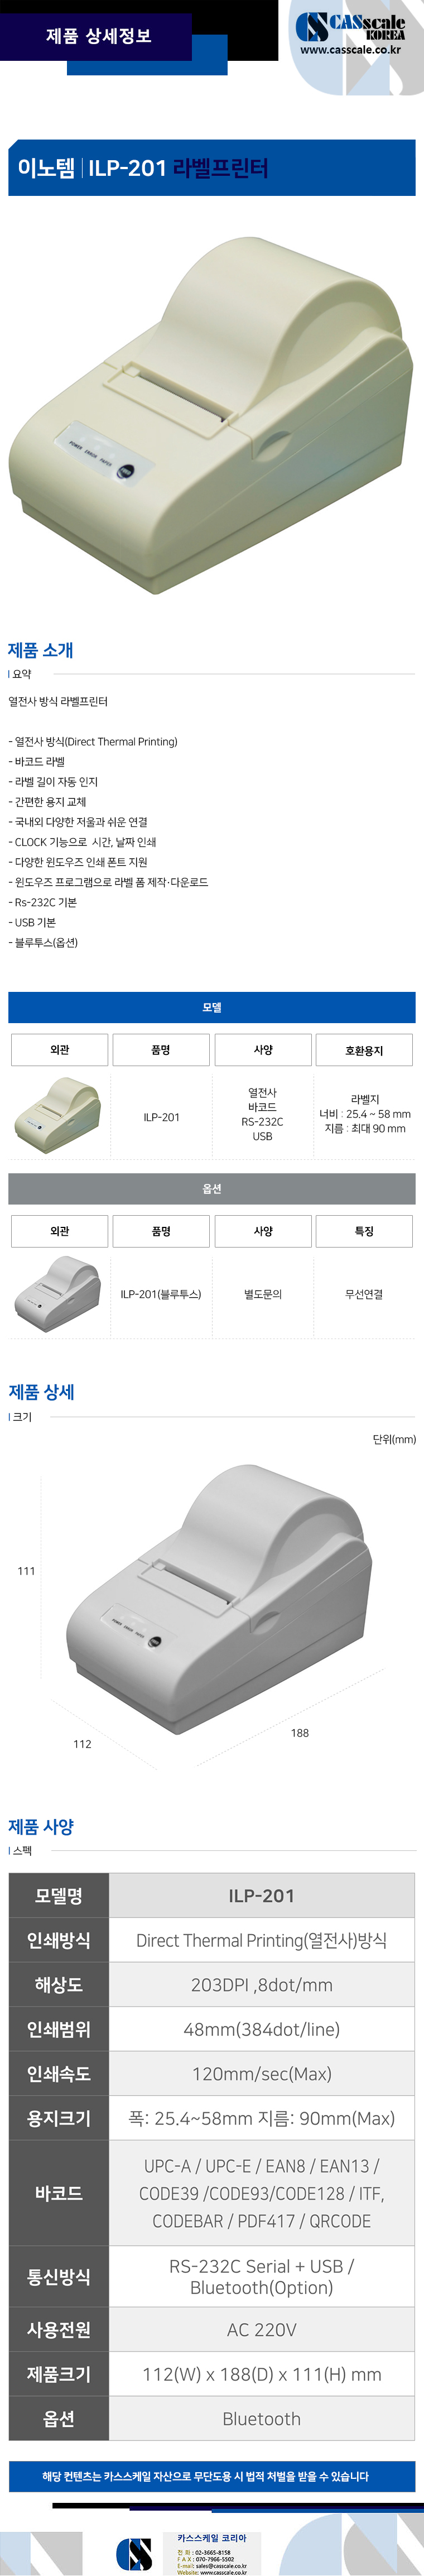Select the blue 모델 section header bar
This screenshot has width=424, height=2576.
211,1007
